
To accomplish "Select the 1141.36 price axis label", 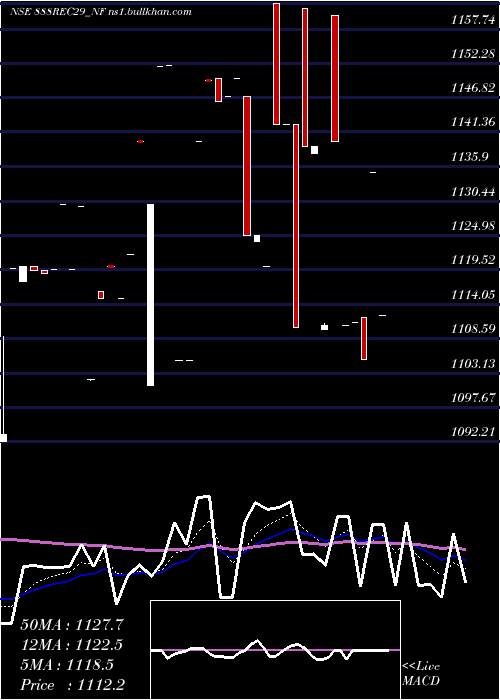I will click(473, 122).
